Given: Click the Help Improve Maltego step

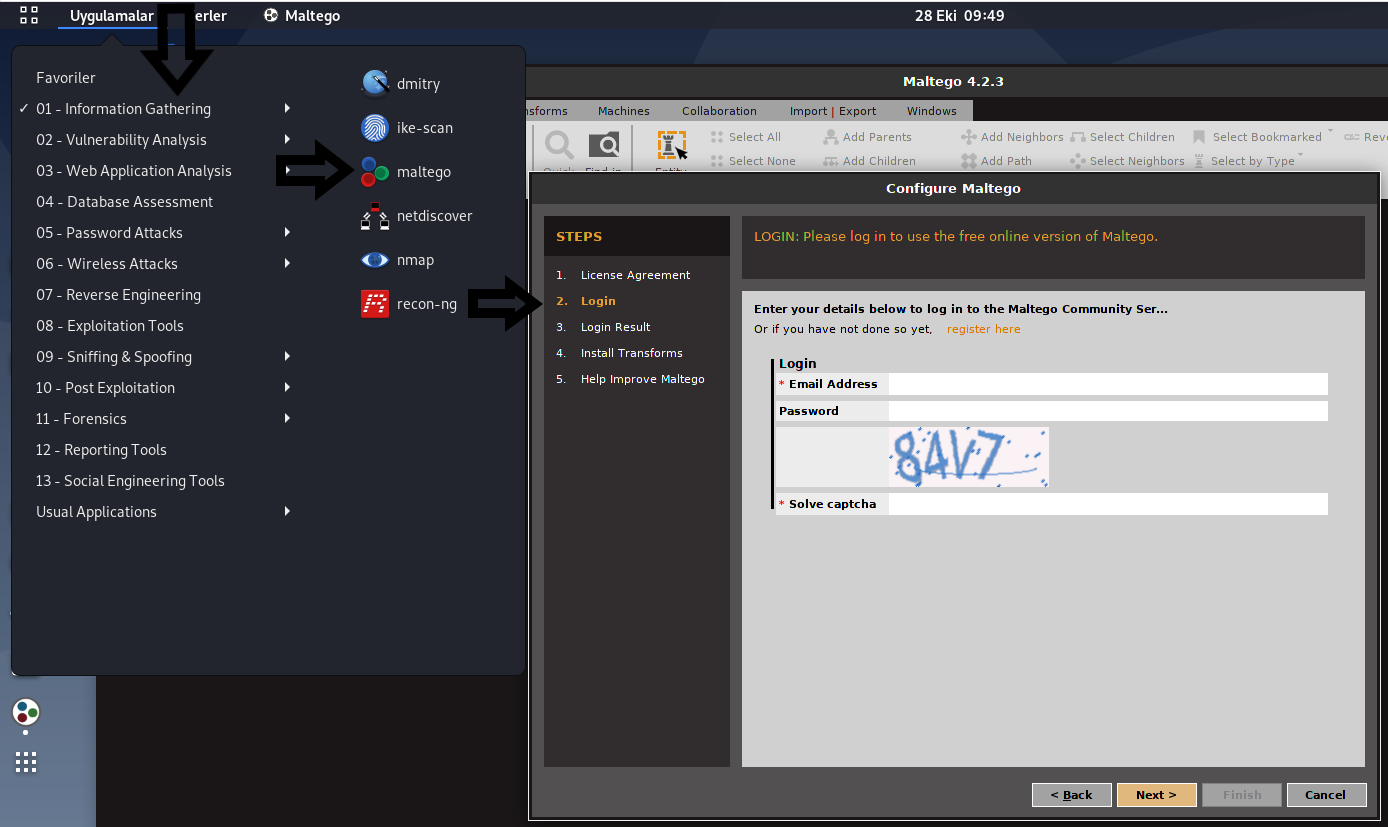Looking at the screenshot, I should coord(642,379).
